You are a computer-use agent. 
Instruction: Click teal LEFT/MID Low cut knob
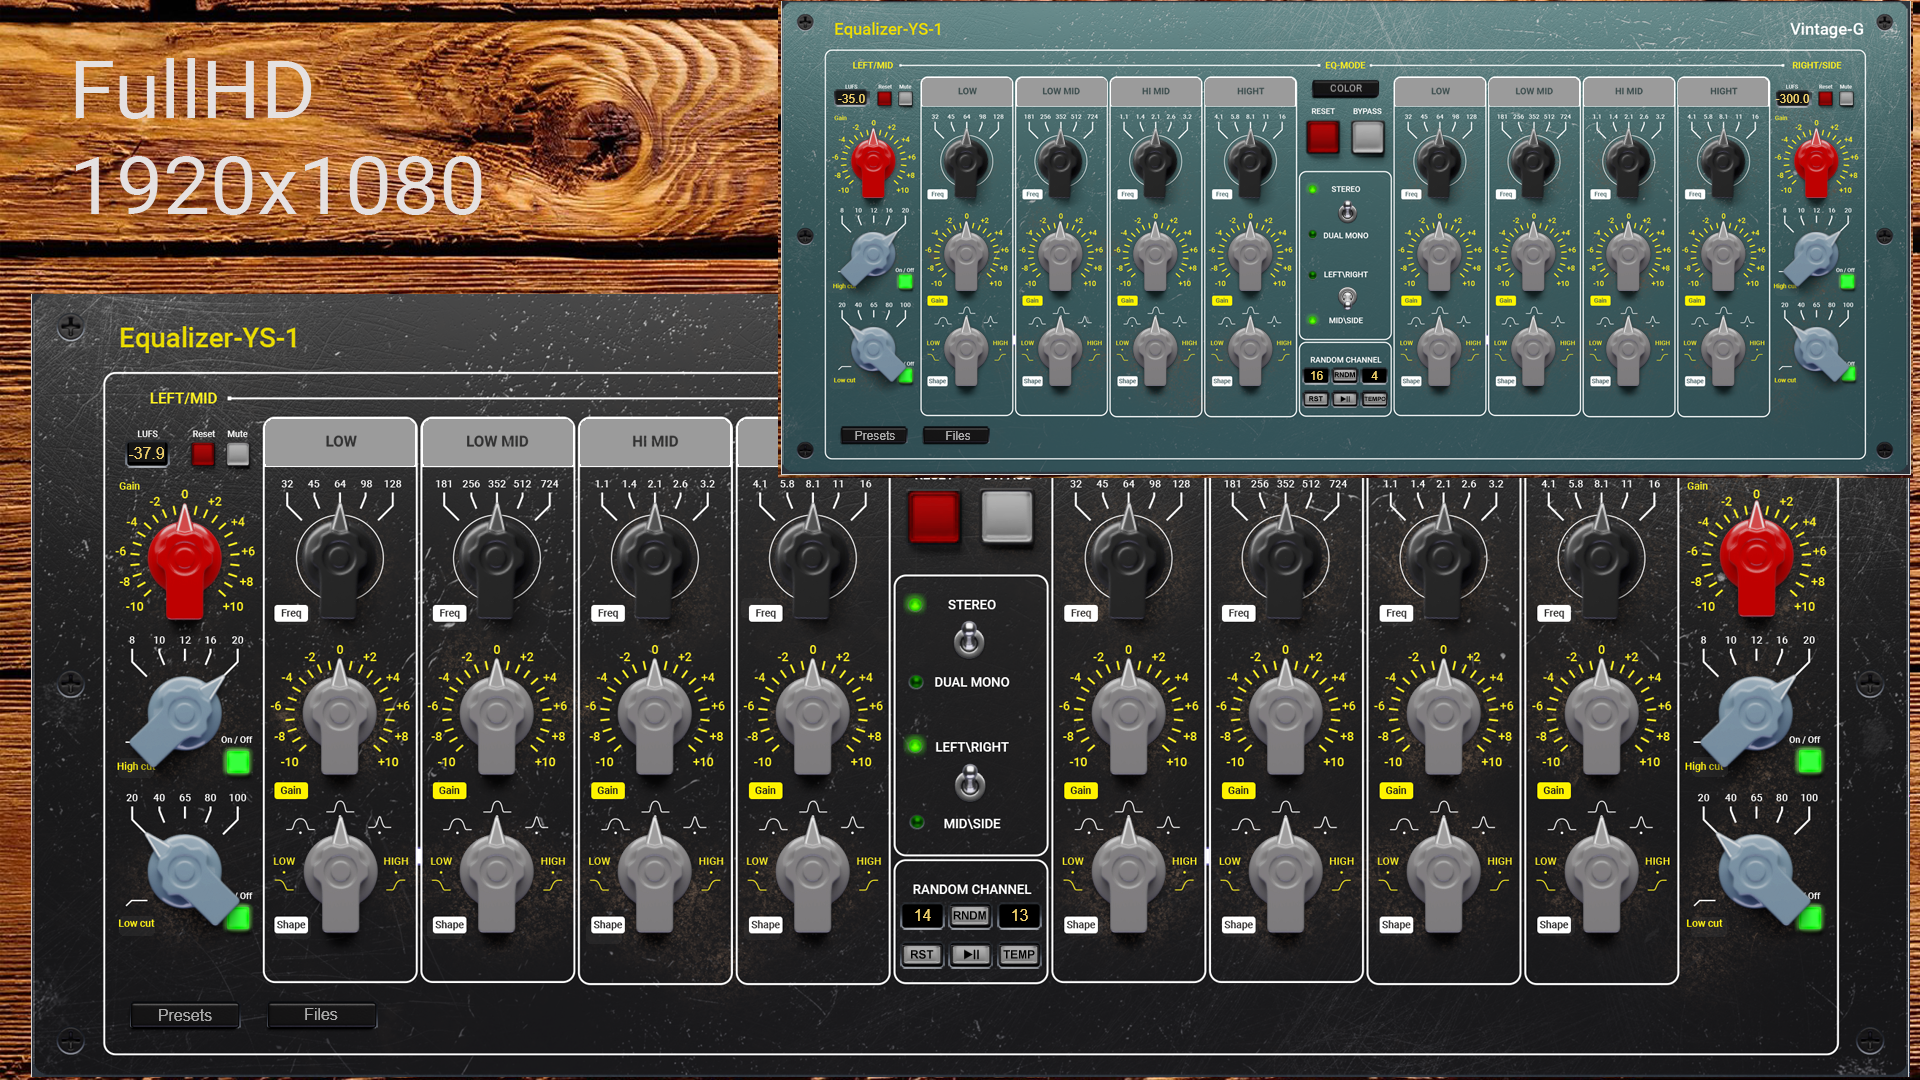point(878,352)
